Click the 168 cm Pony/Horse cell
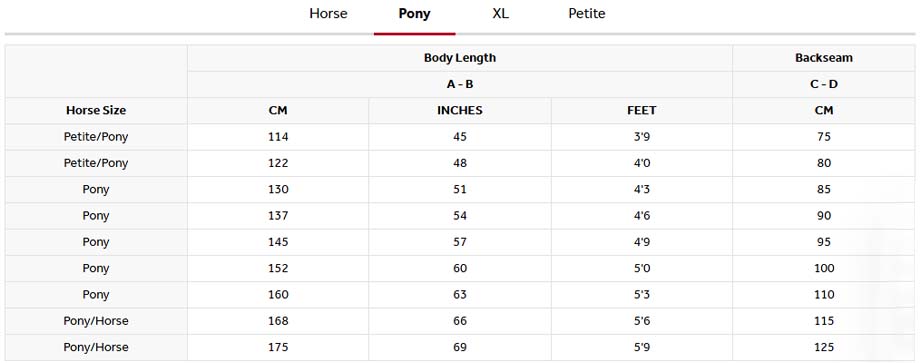 278,321
